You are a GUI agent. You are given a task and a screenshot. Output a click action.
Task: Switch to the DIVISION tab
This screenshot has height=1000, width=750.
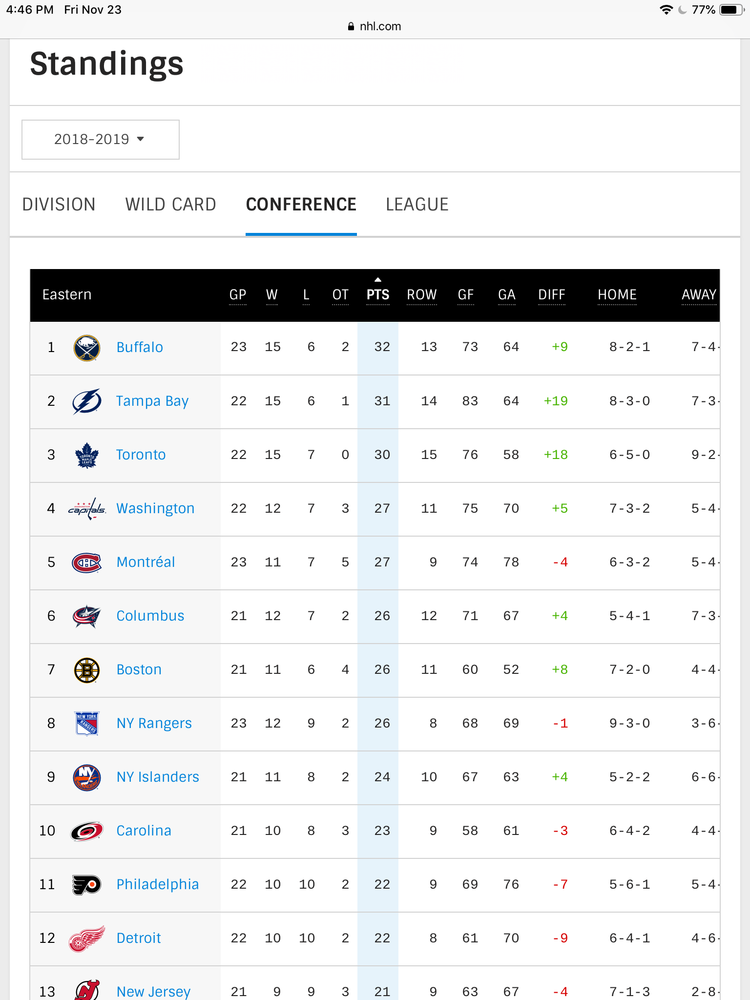[59, 204]
